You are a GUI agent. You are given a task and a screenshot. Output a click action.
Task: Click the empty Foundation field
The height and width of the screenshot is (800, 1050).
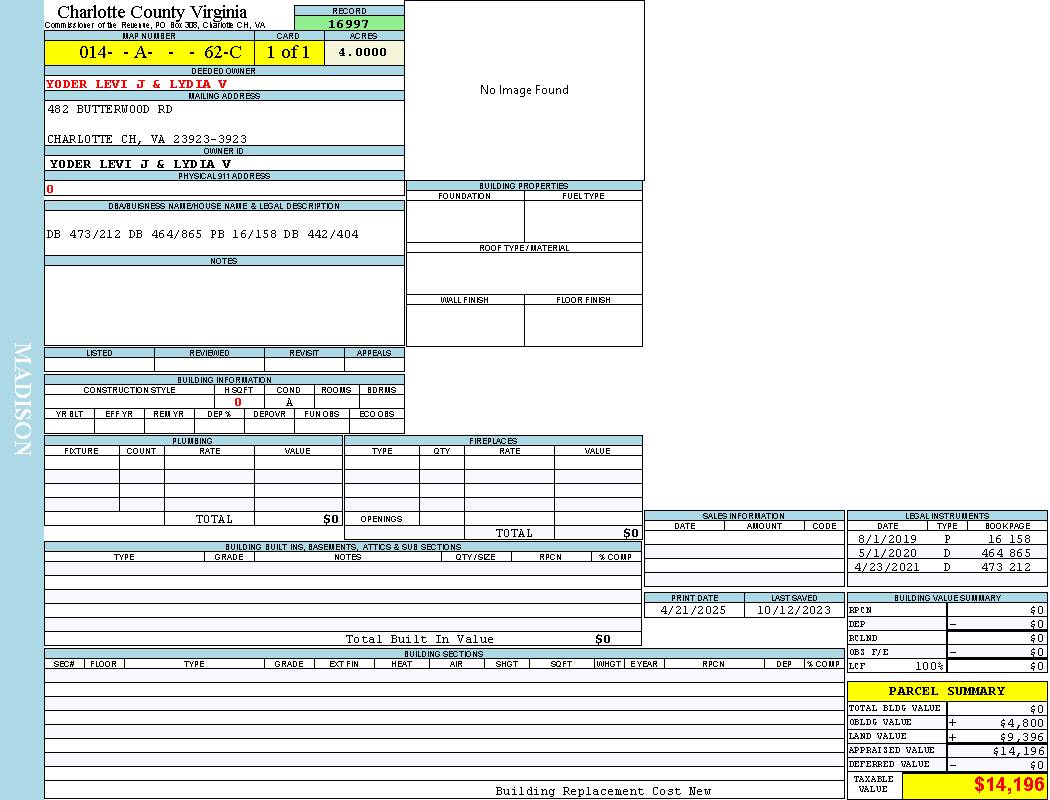[464, 221]
